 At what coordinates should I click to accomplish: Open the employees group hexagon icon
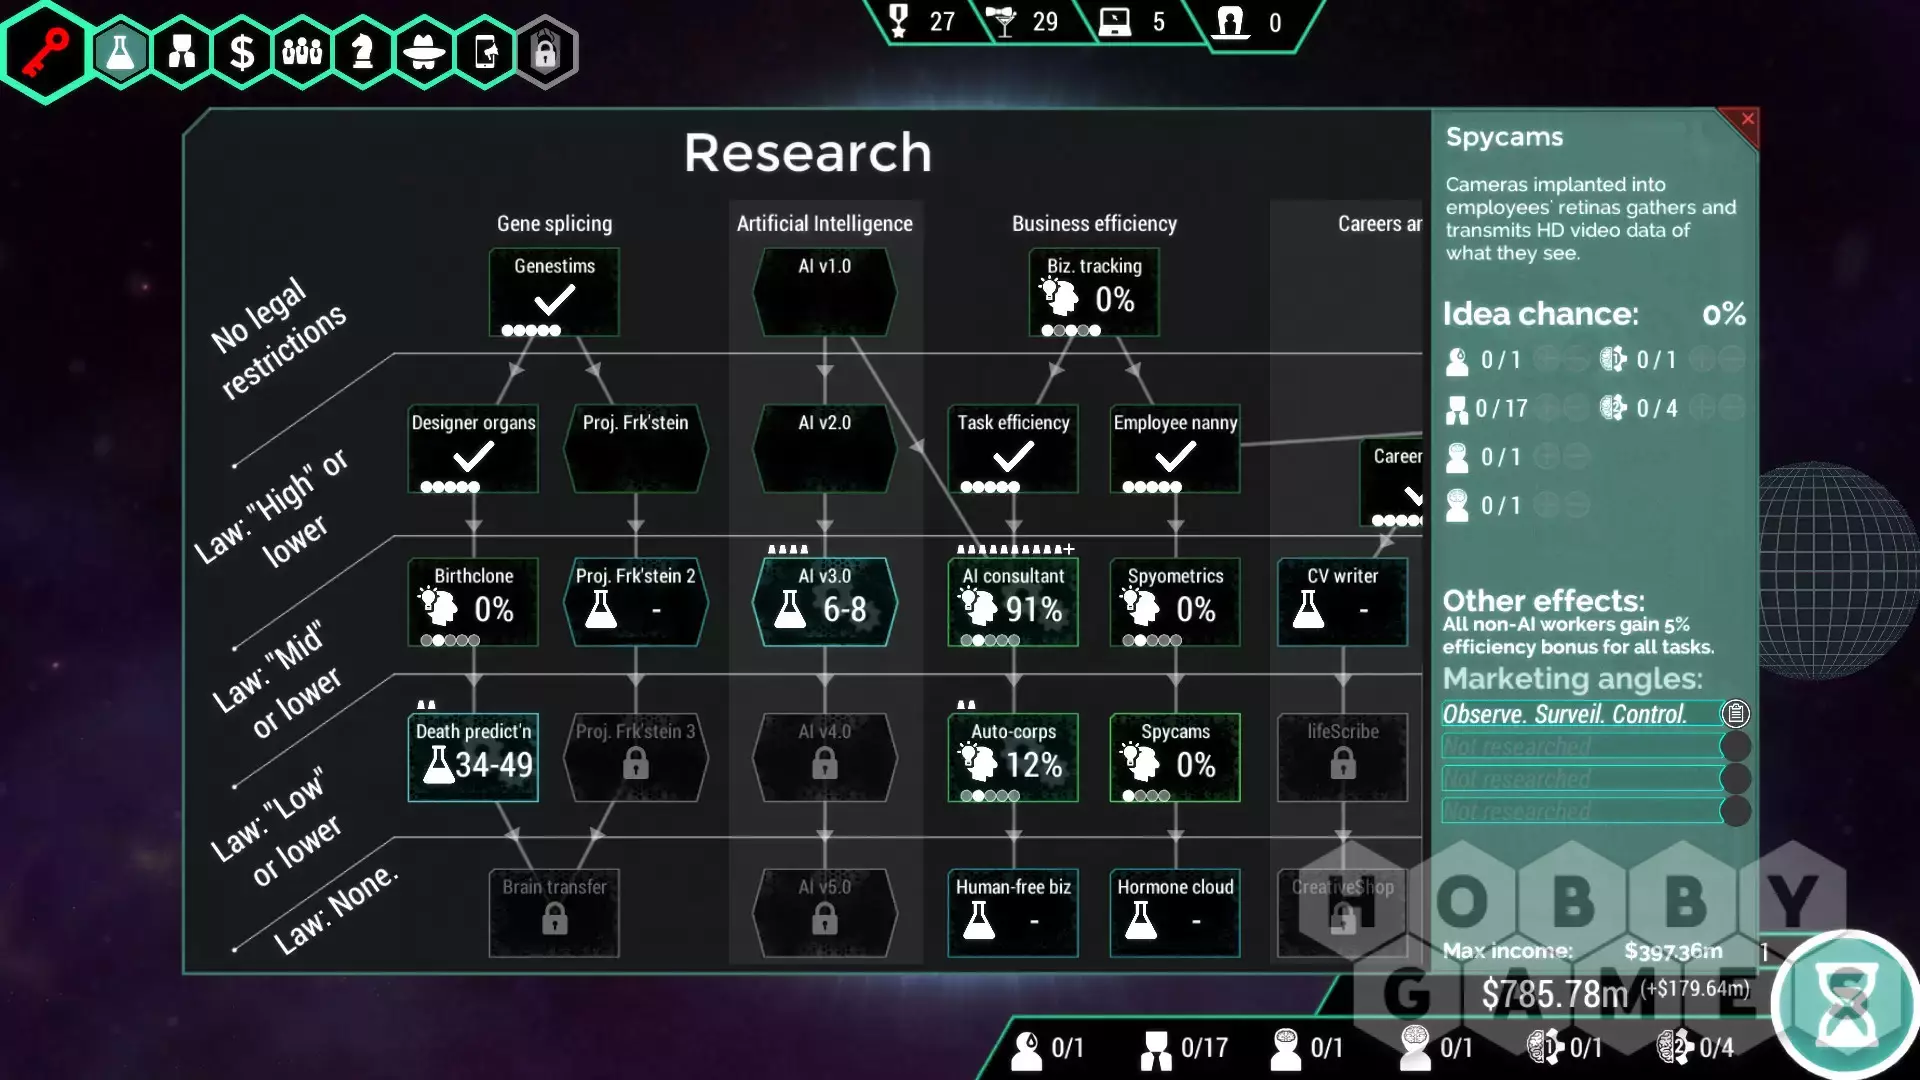click(x=302, y=52)
